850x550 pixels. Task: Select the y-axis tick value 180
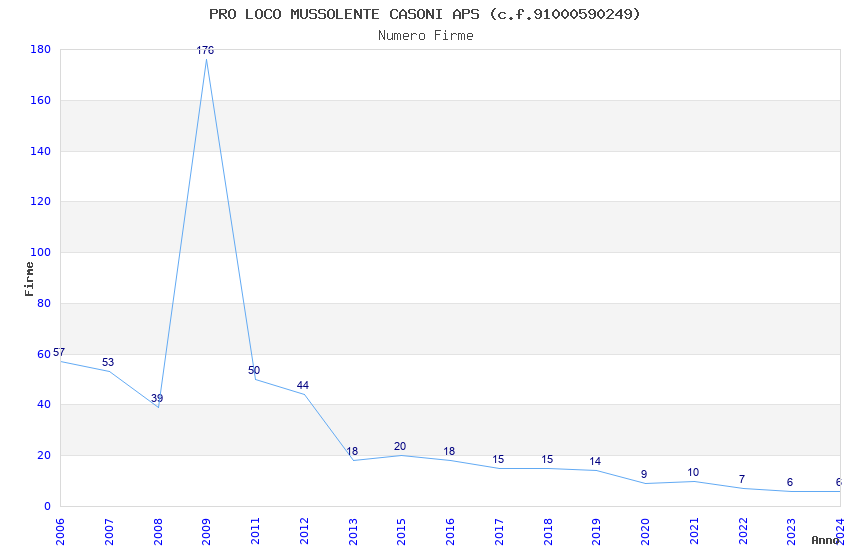coord(41,49)
